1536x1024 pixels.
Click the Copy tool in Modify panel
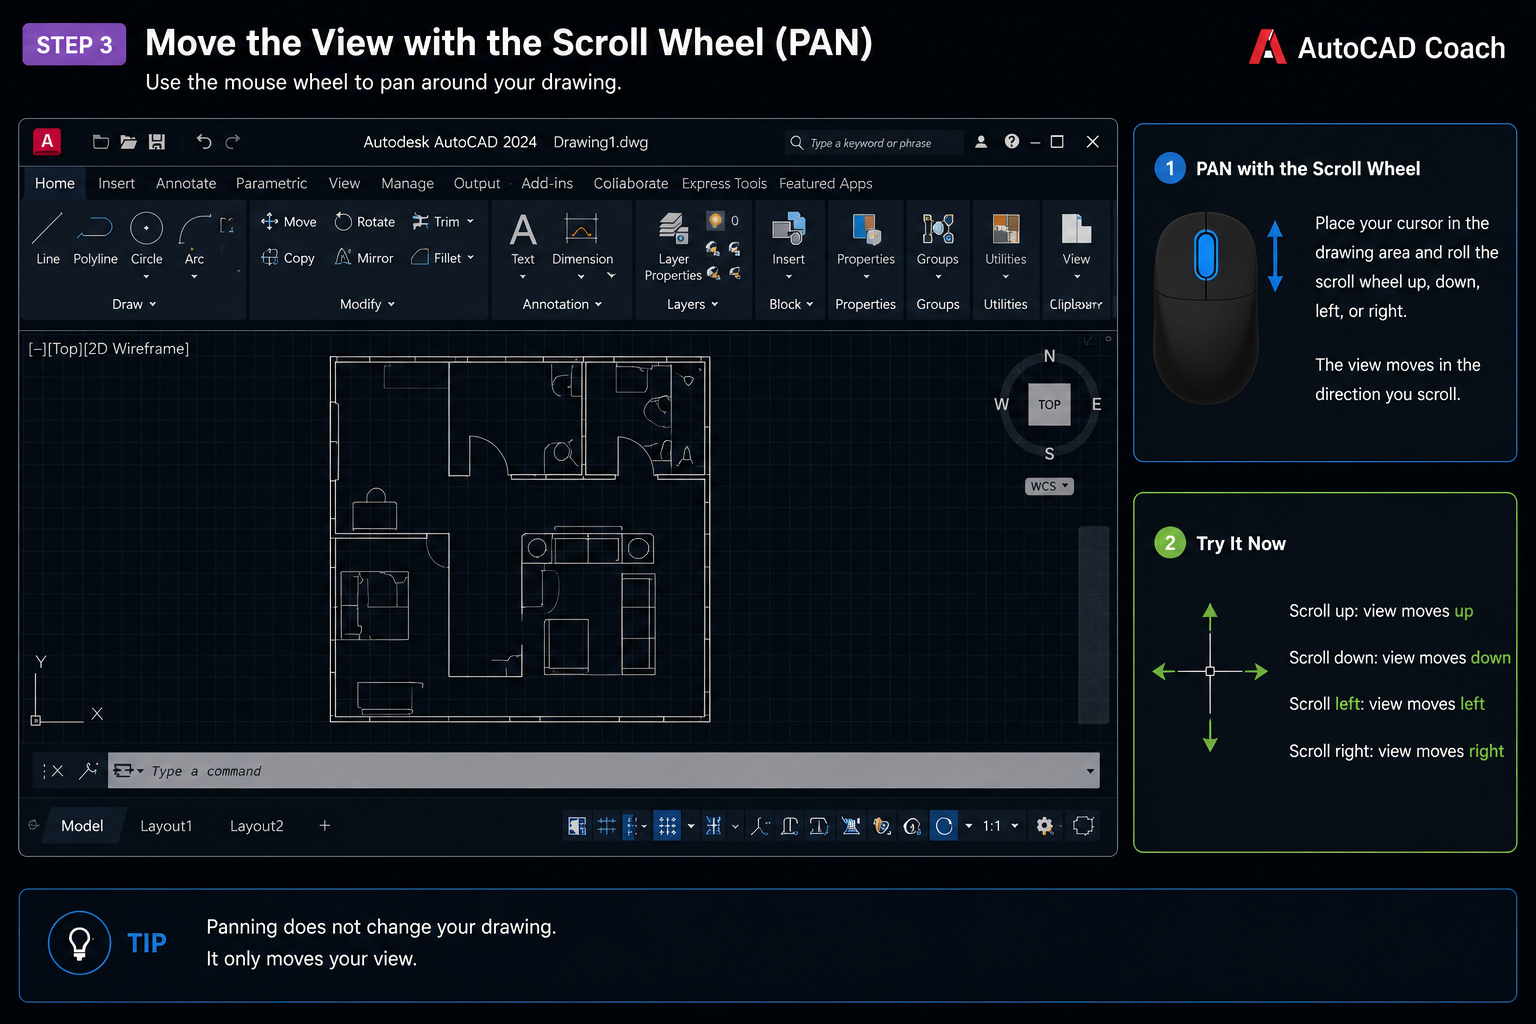point(288,257)
